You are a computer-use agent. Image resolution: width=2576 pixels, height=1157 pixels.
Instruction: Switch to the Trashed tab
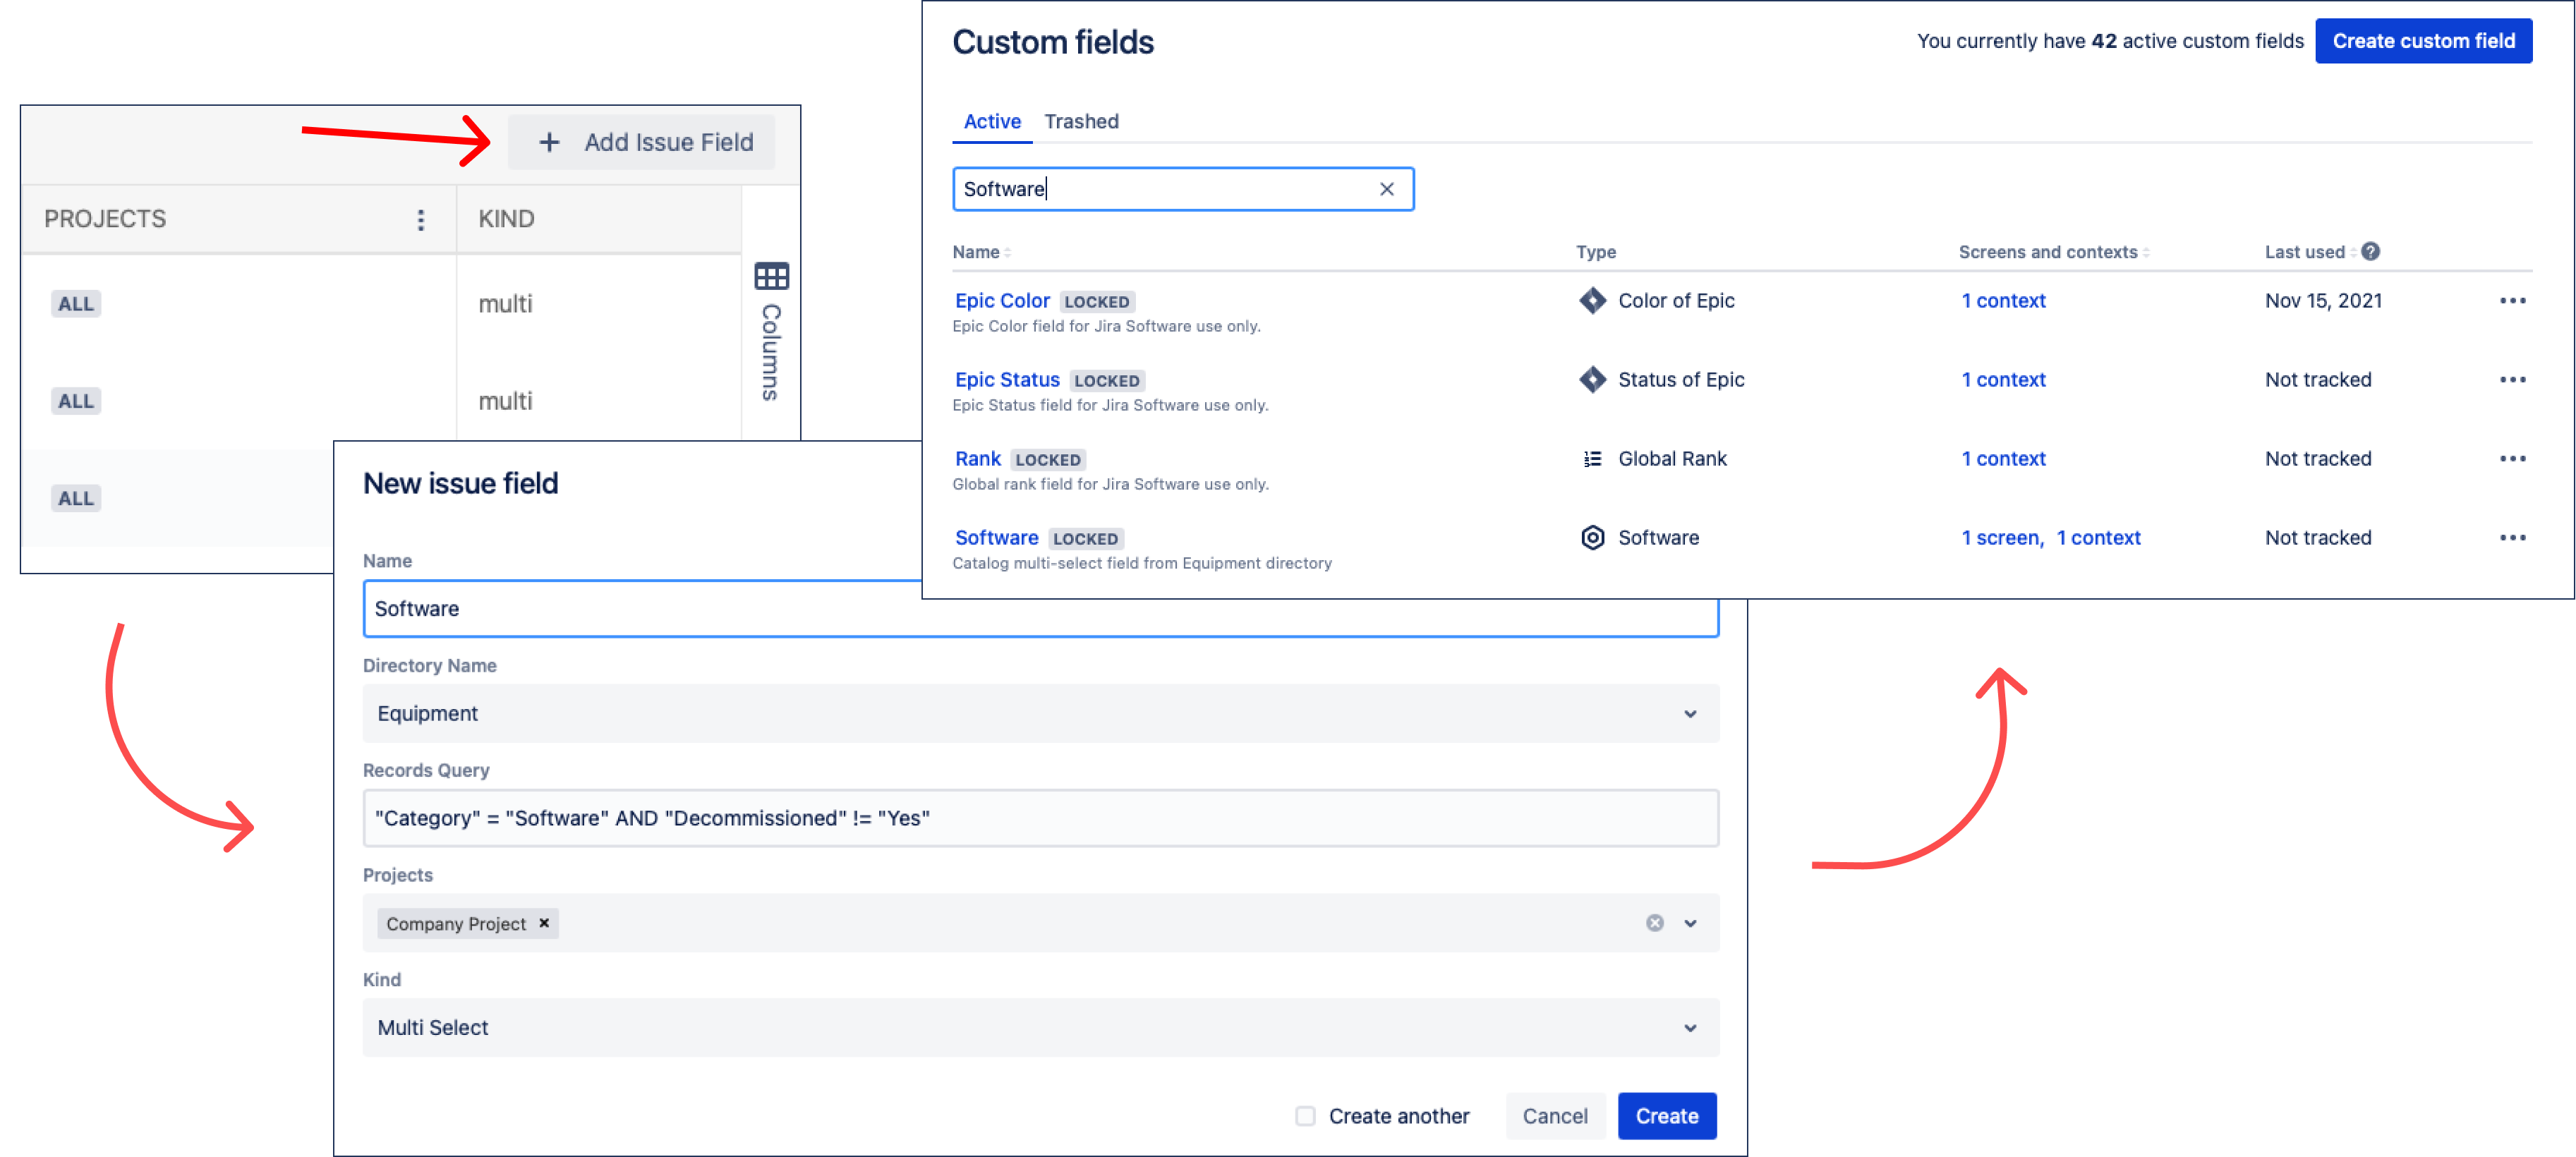1081,122
